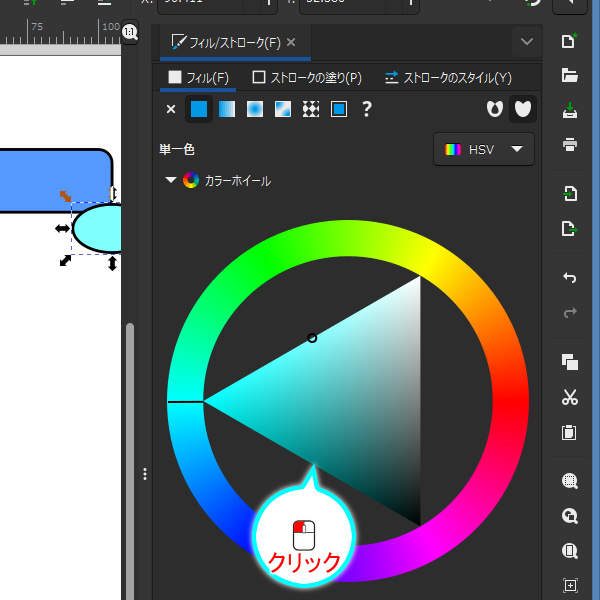Open the dock panel chevron menu
This screenshot has width=600, height=600.
[527, 41]
